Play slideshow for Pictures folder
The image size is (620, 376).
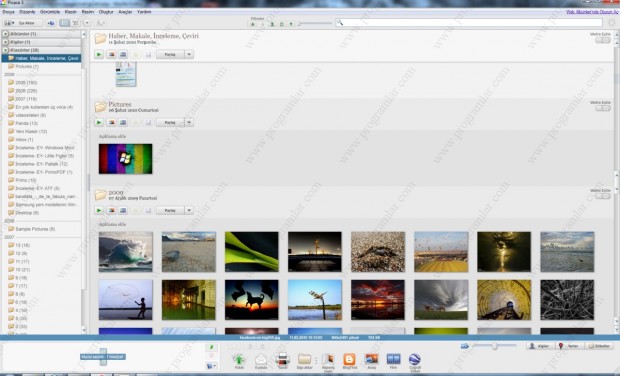point(99,123)
